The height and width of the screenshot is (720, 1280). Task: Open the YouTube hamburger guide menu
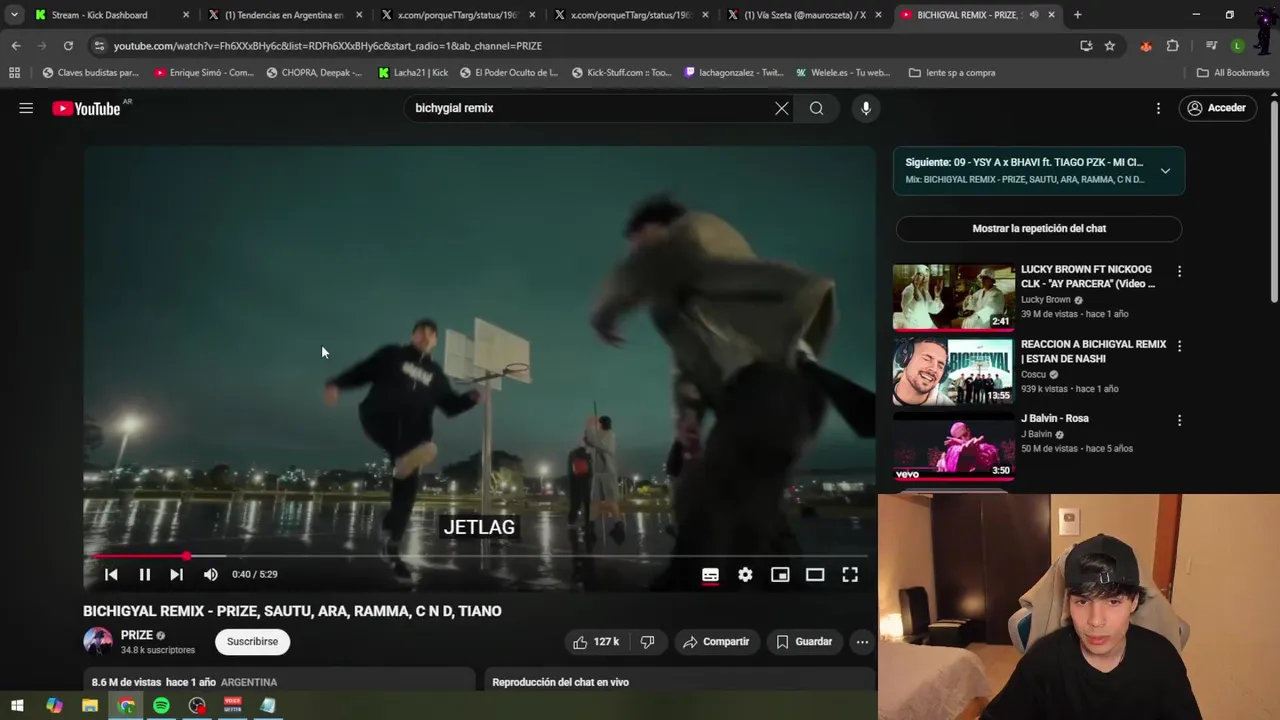pyautogui.click(x=26, y=108)
